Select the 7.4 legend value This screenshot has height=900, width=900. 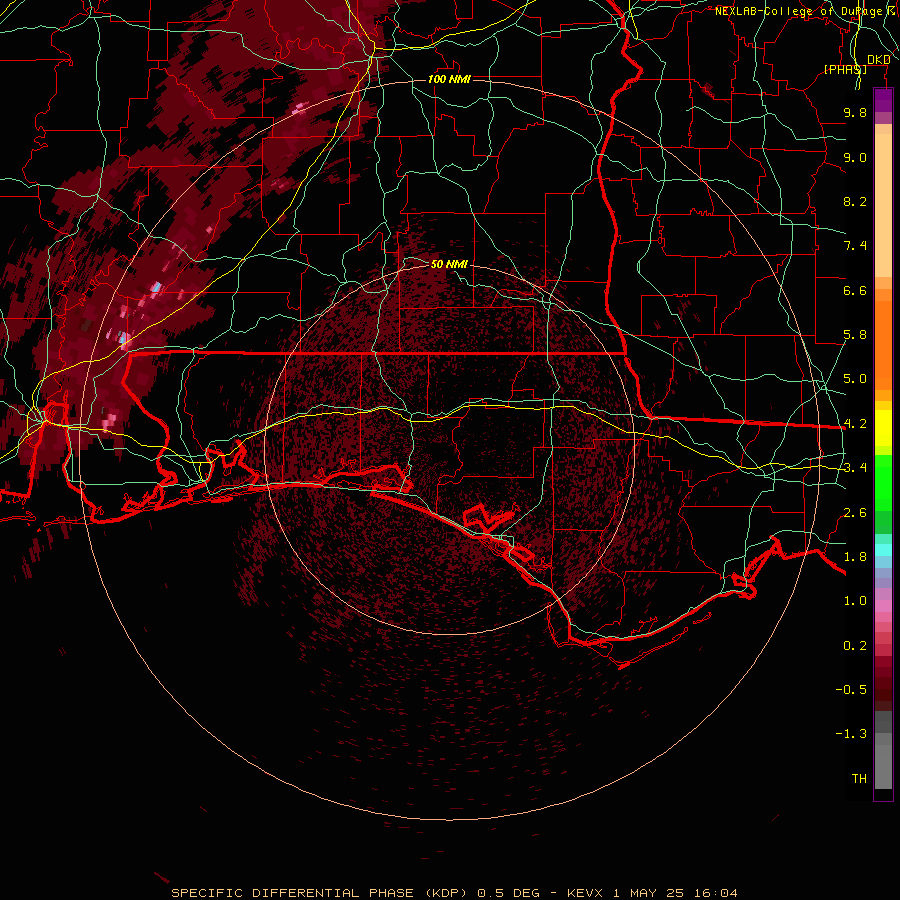pyautogui.click(x=855, y=246)
